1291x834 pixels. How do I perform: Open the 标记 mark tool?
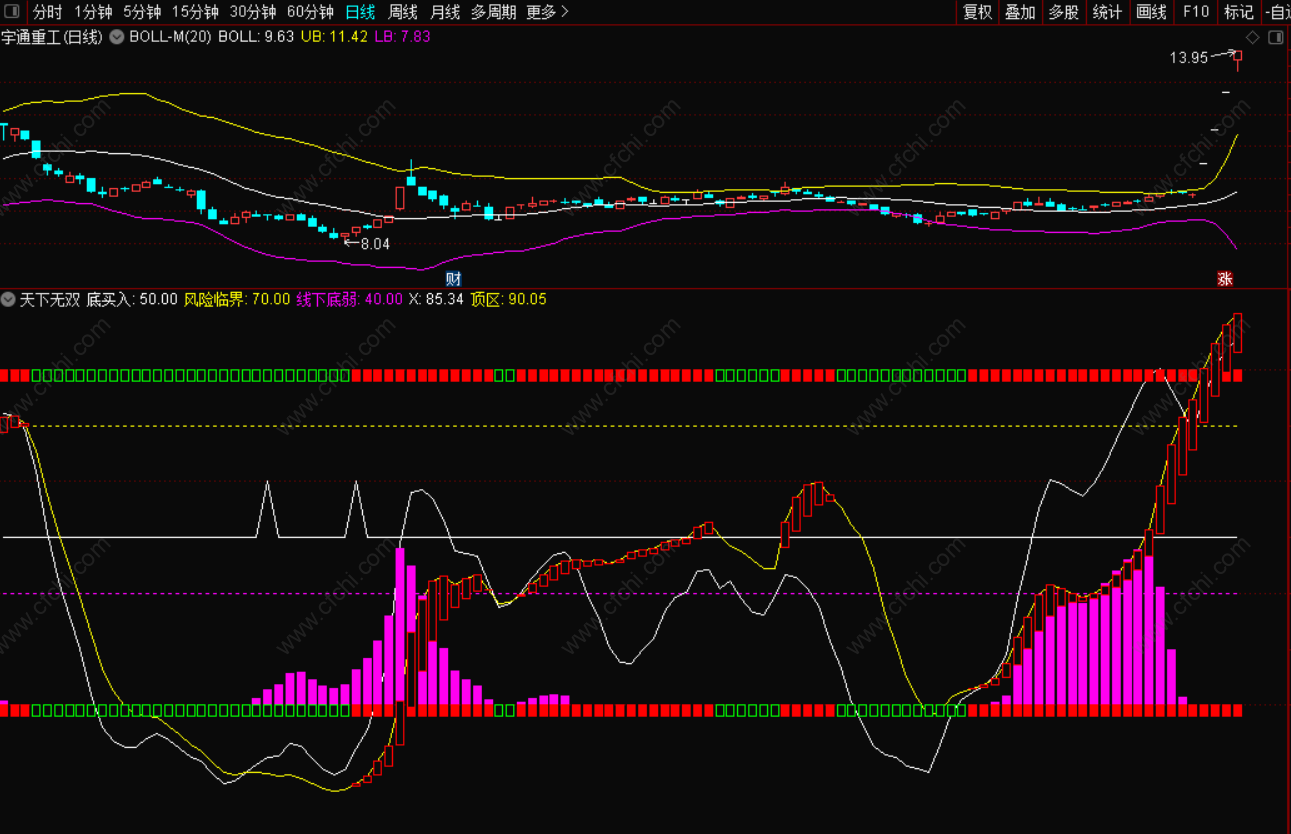point(1238,12)
